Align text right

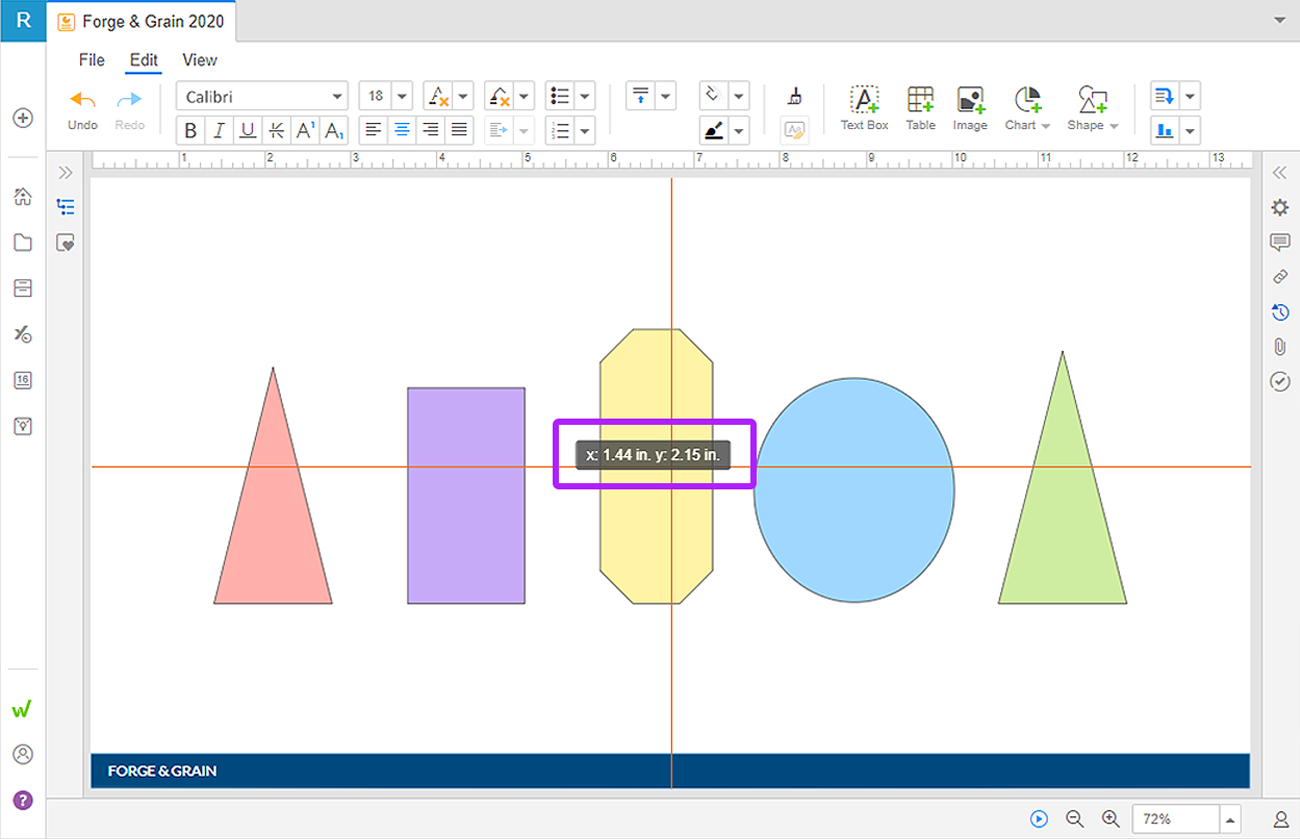point(431,130)
